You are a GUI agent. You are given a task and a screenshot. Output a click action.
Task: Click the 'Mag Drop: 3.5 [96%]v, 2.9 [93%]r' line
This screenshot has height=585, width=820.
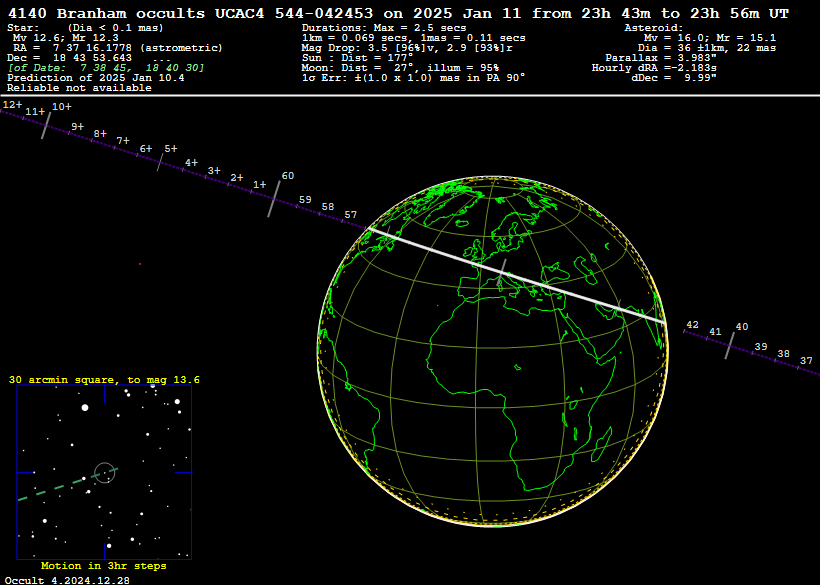click(407, 48)
